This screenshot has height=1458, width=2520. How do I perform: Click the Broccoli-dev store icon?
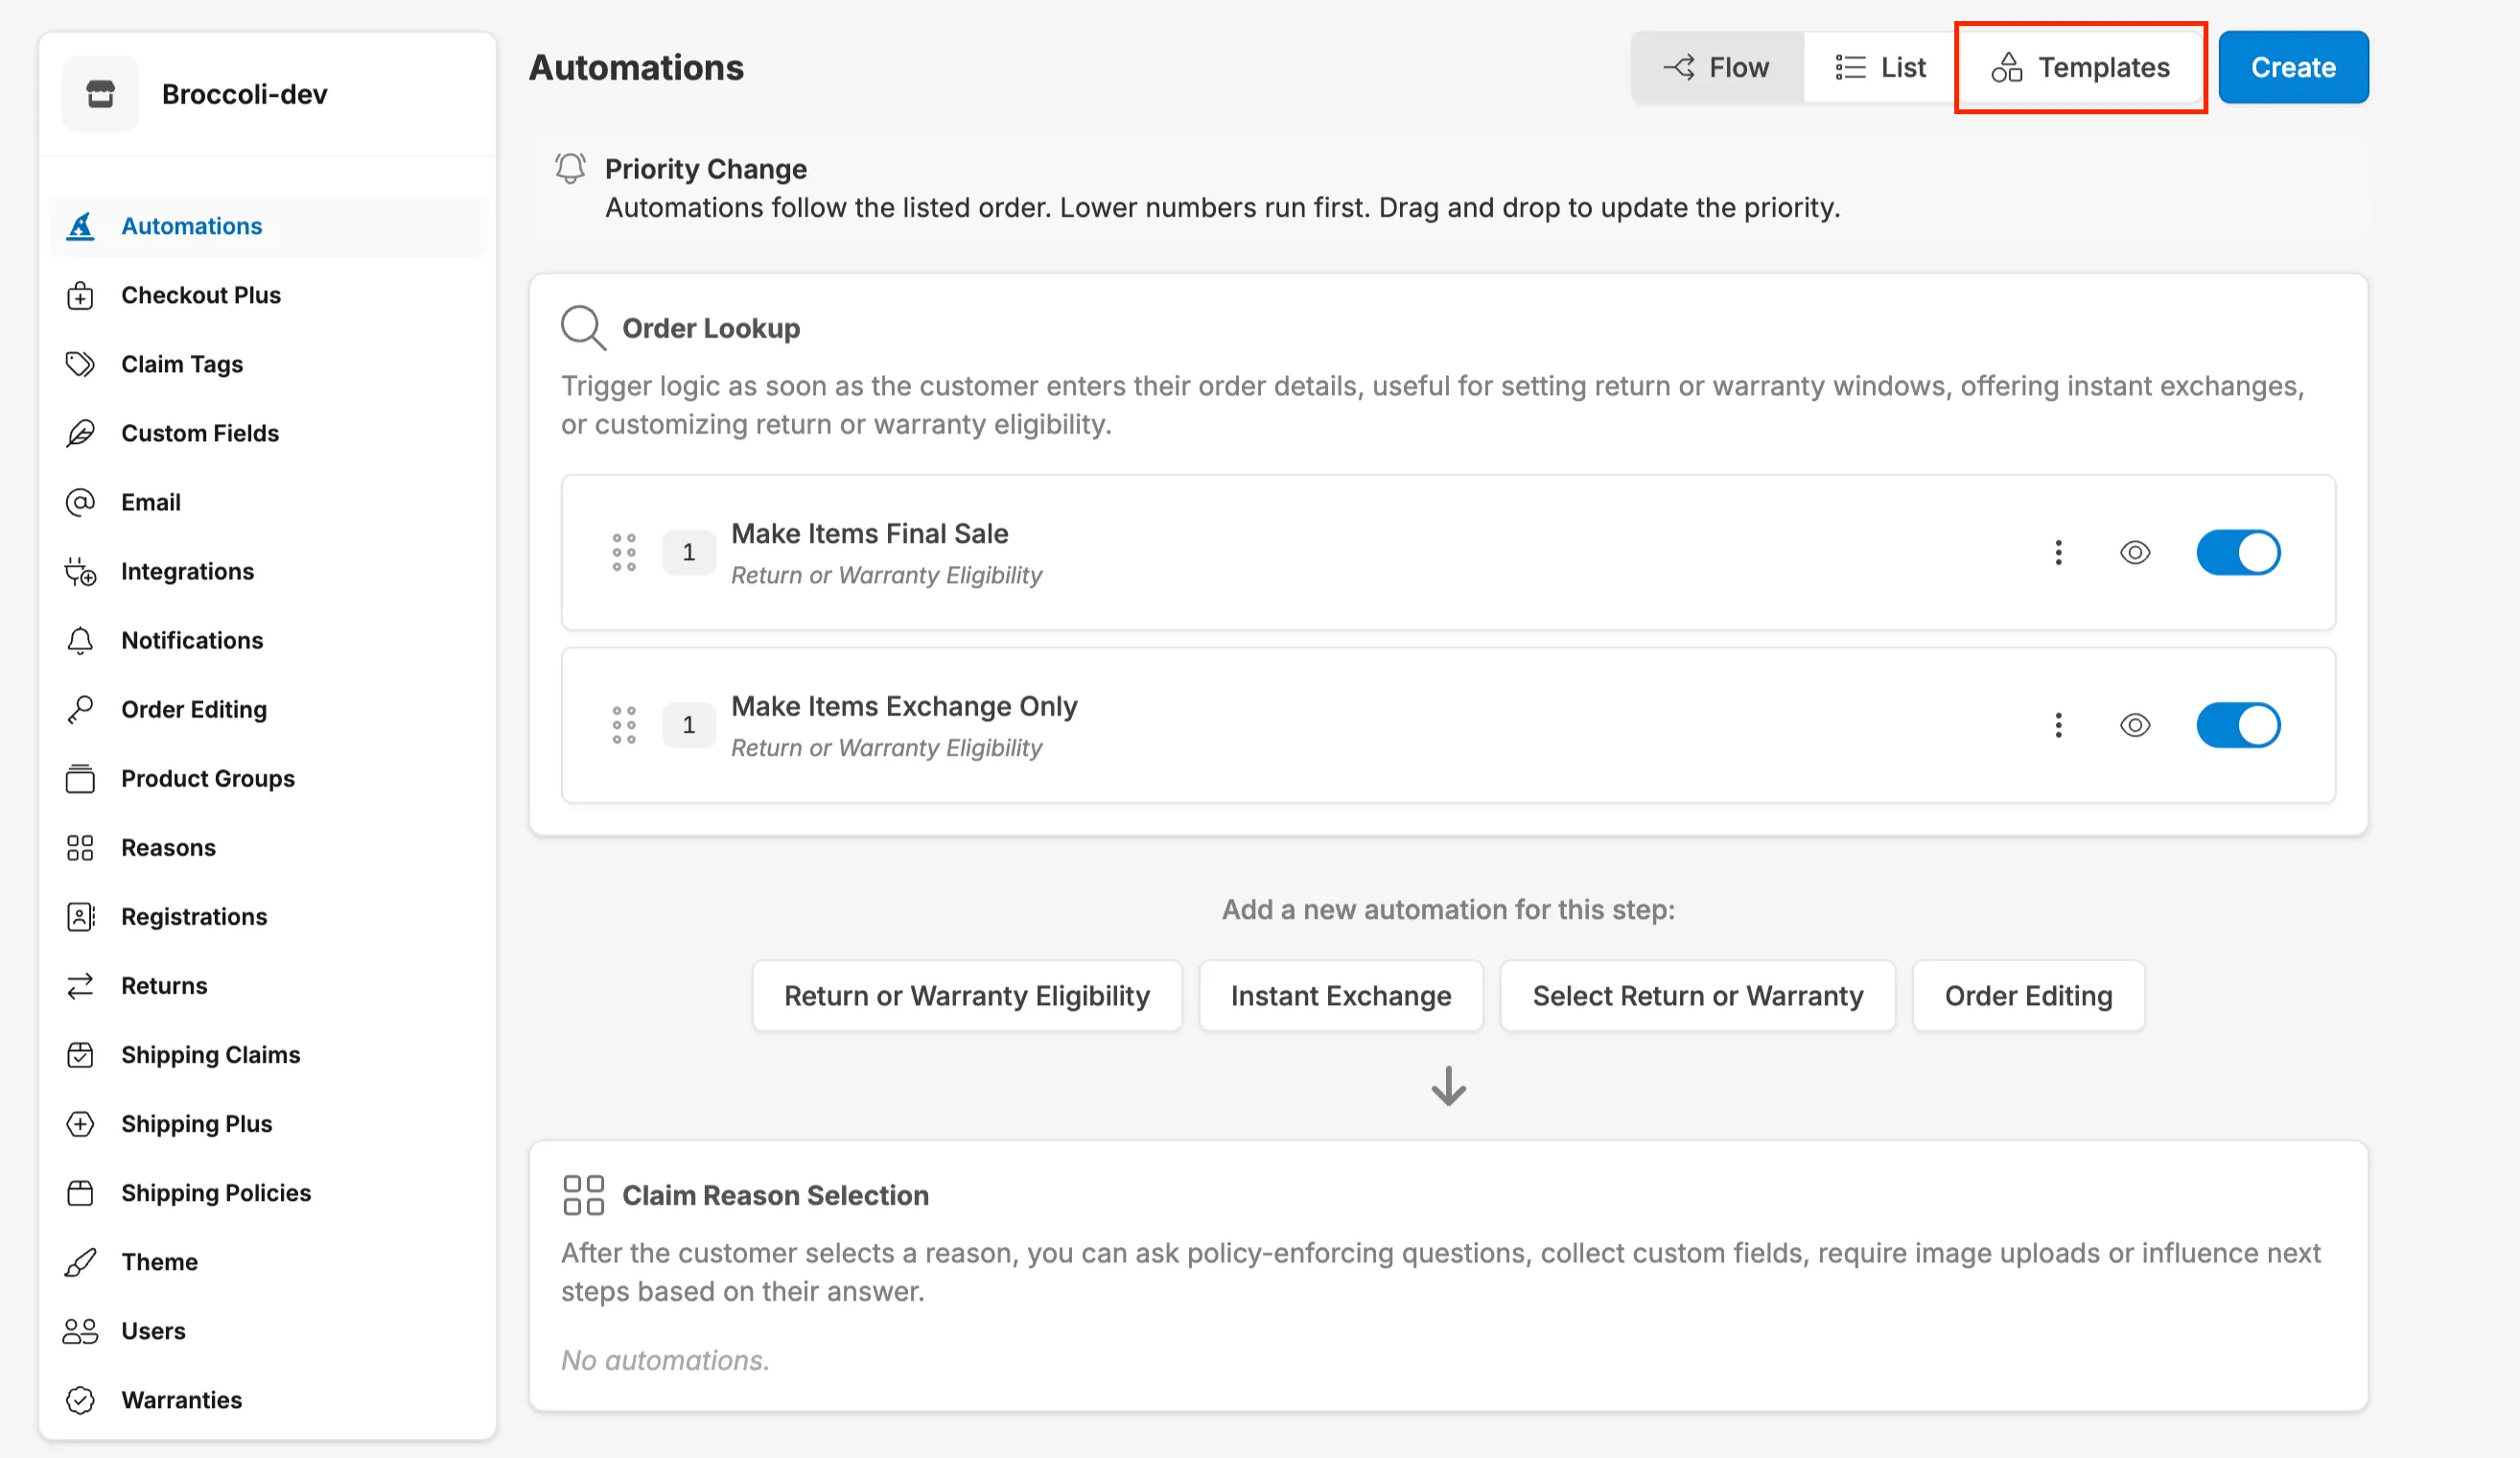[100, 93]
